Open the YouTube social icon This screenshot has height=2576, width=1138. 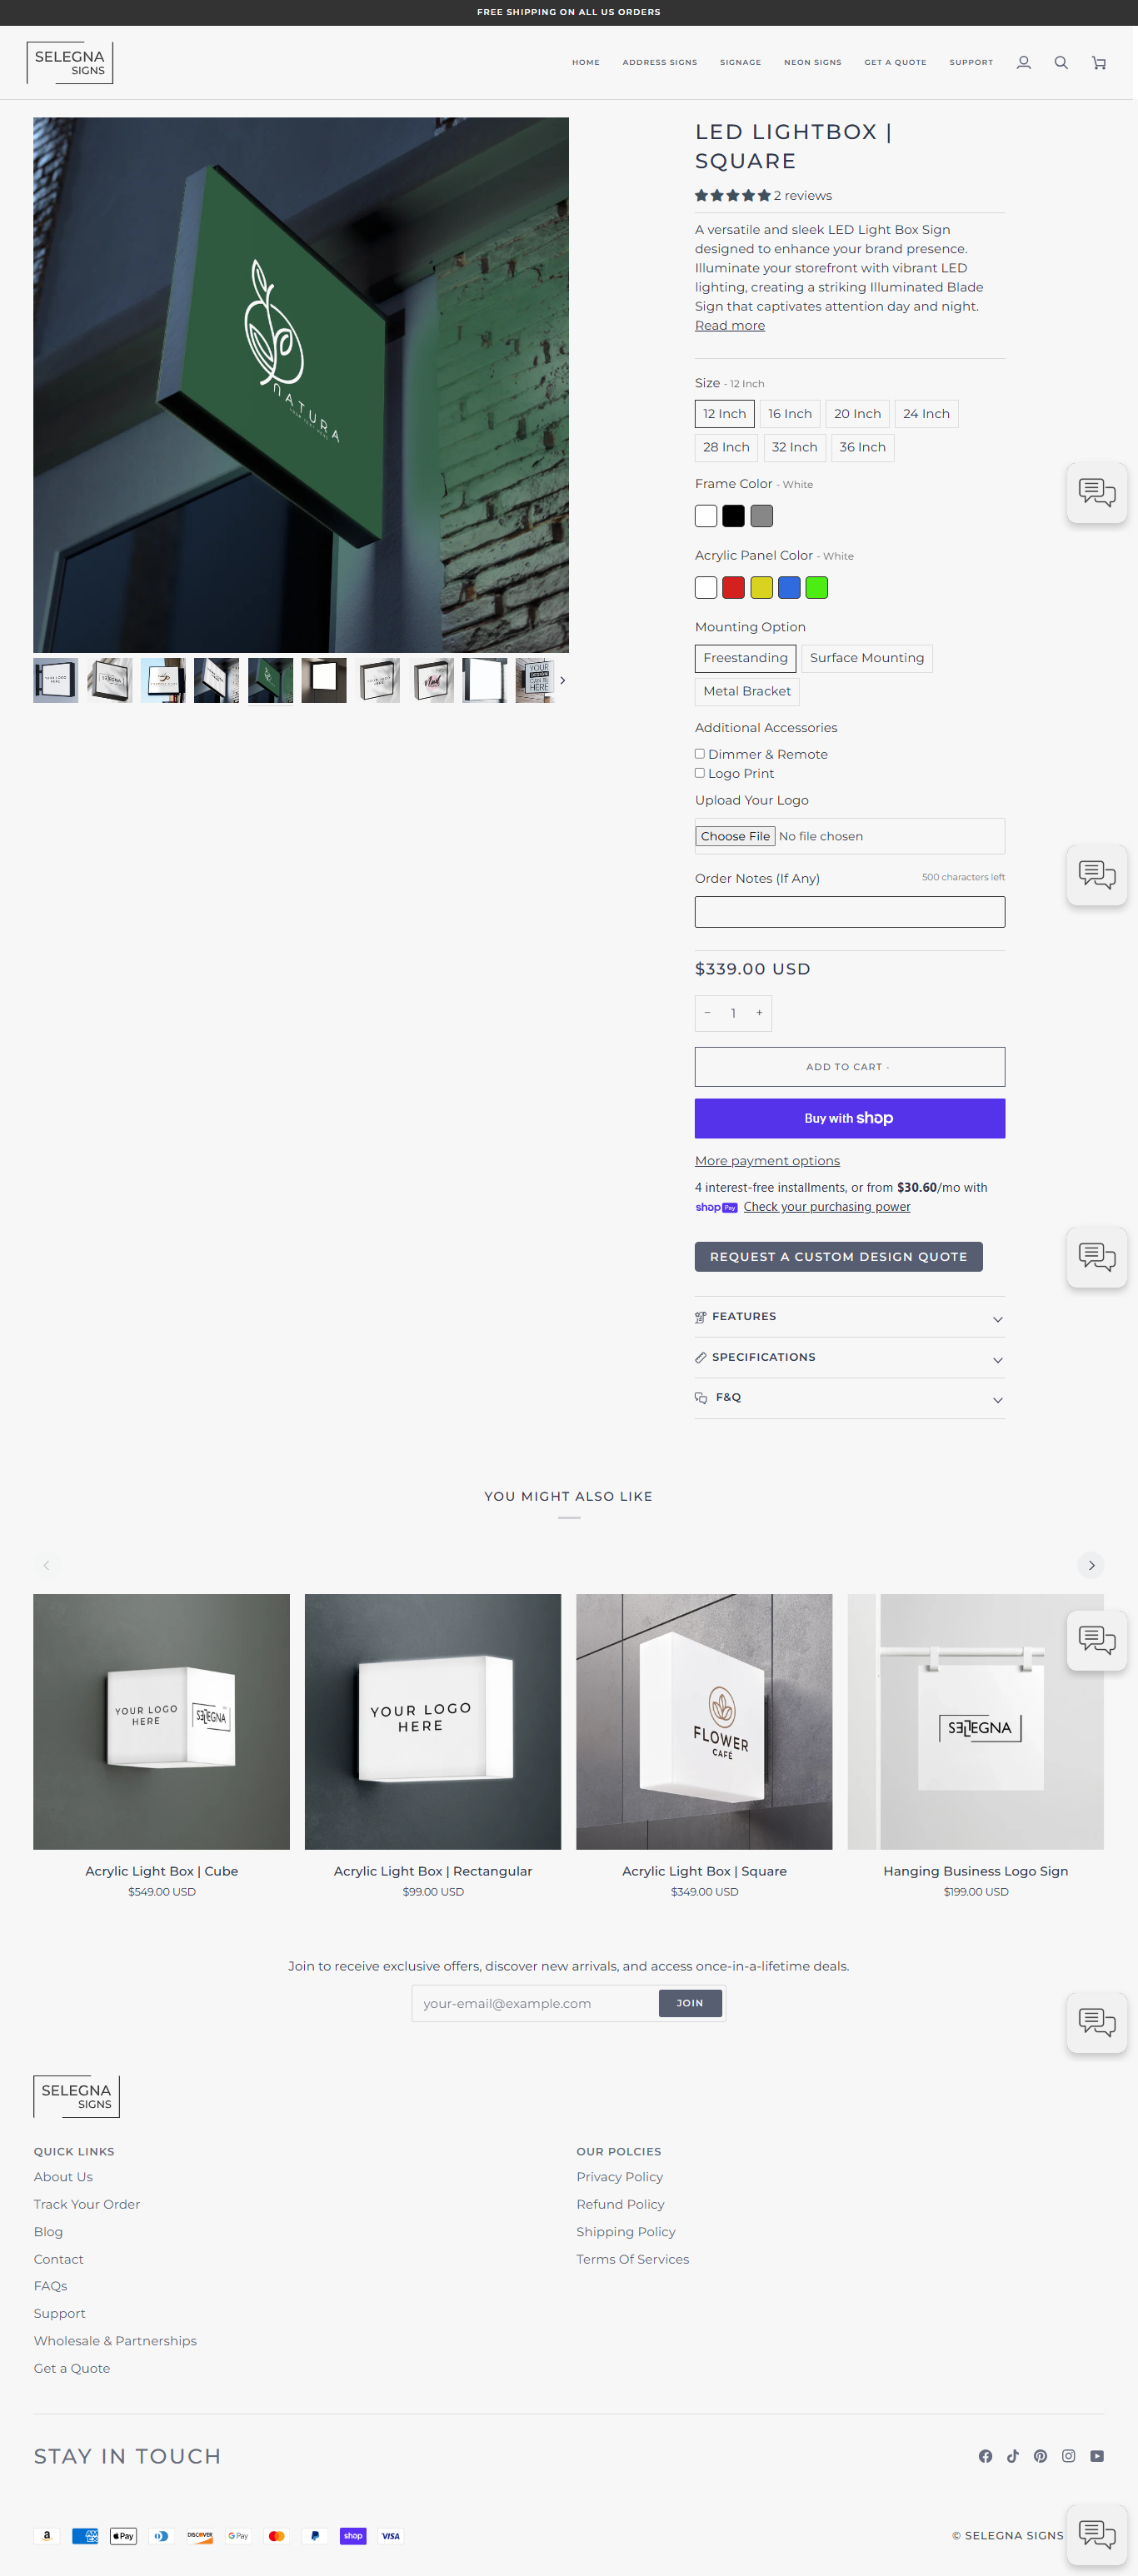[1097, 2456]
